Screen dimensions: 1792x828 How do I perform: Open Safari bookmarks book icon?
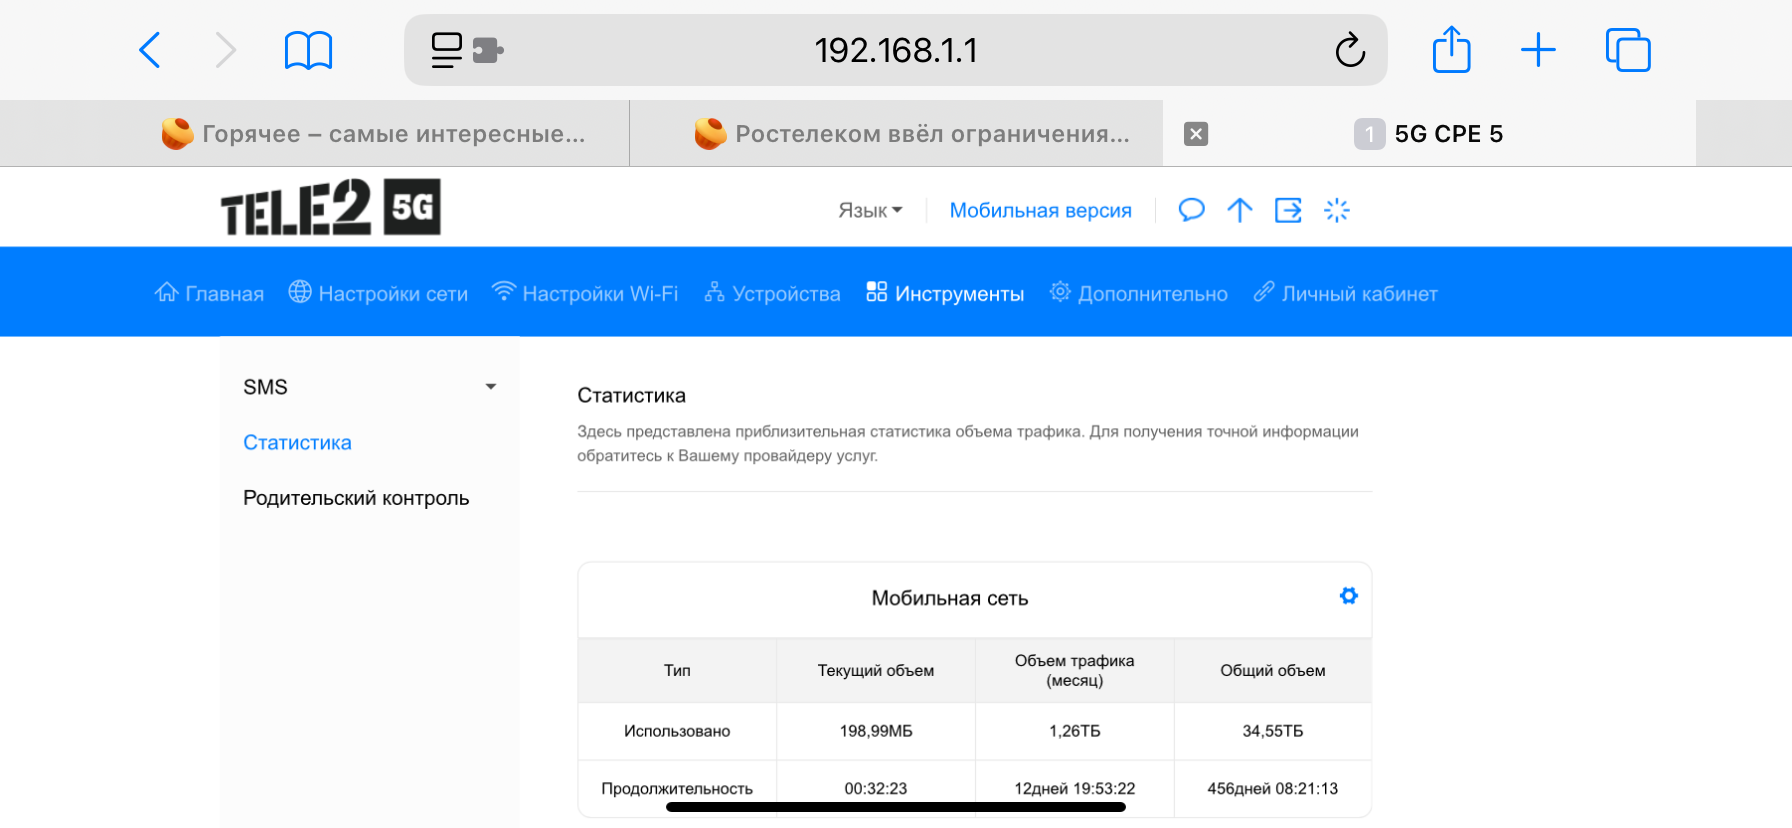click(x=308, y=50)
